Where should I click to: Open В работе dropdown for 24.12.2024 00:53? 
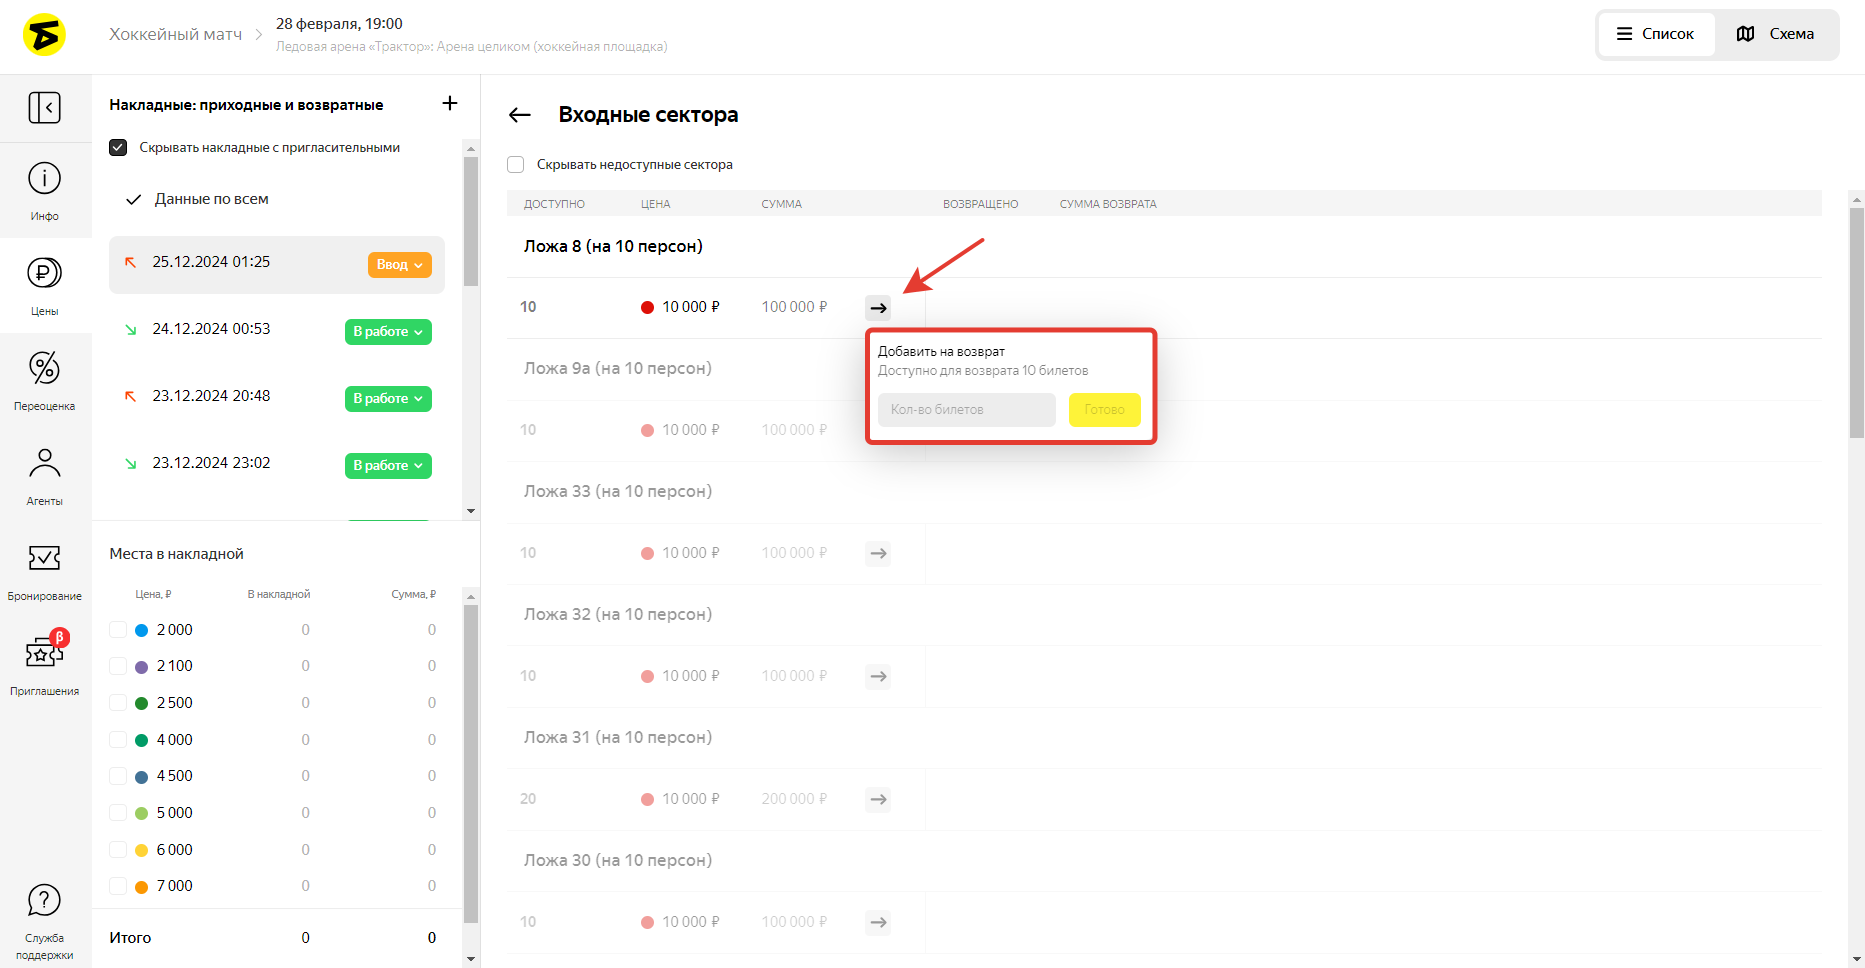tap(388, 332)
